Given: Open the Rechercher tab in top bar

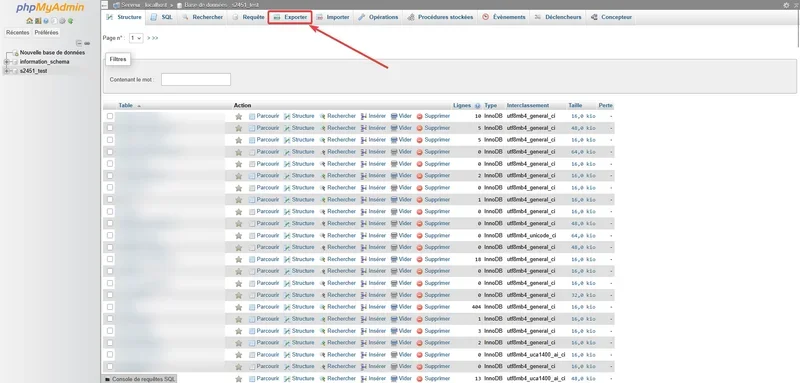Looking at the screenshot, I should 202,17.
